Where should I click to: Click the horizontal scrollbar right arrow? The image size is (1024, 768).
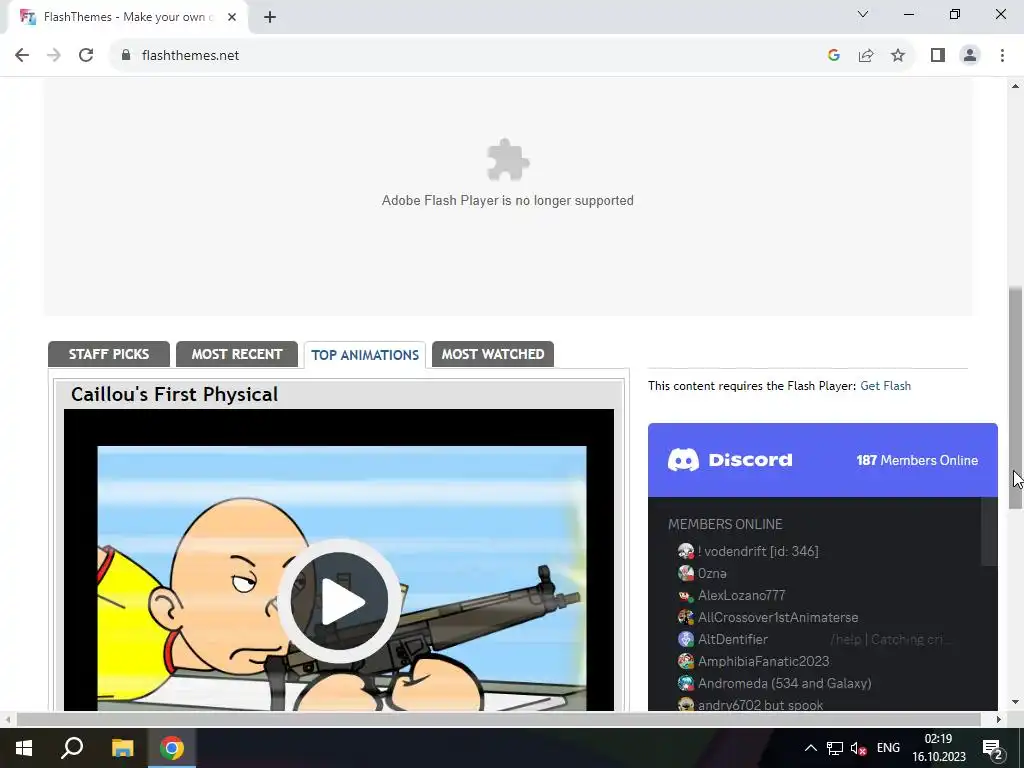[x=999, y=719]
